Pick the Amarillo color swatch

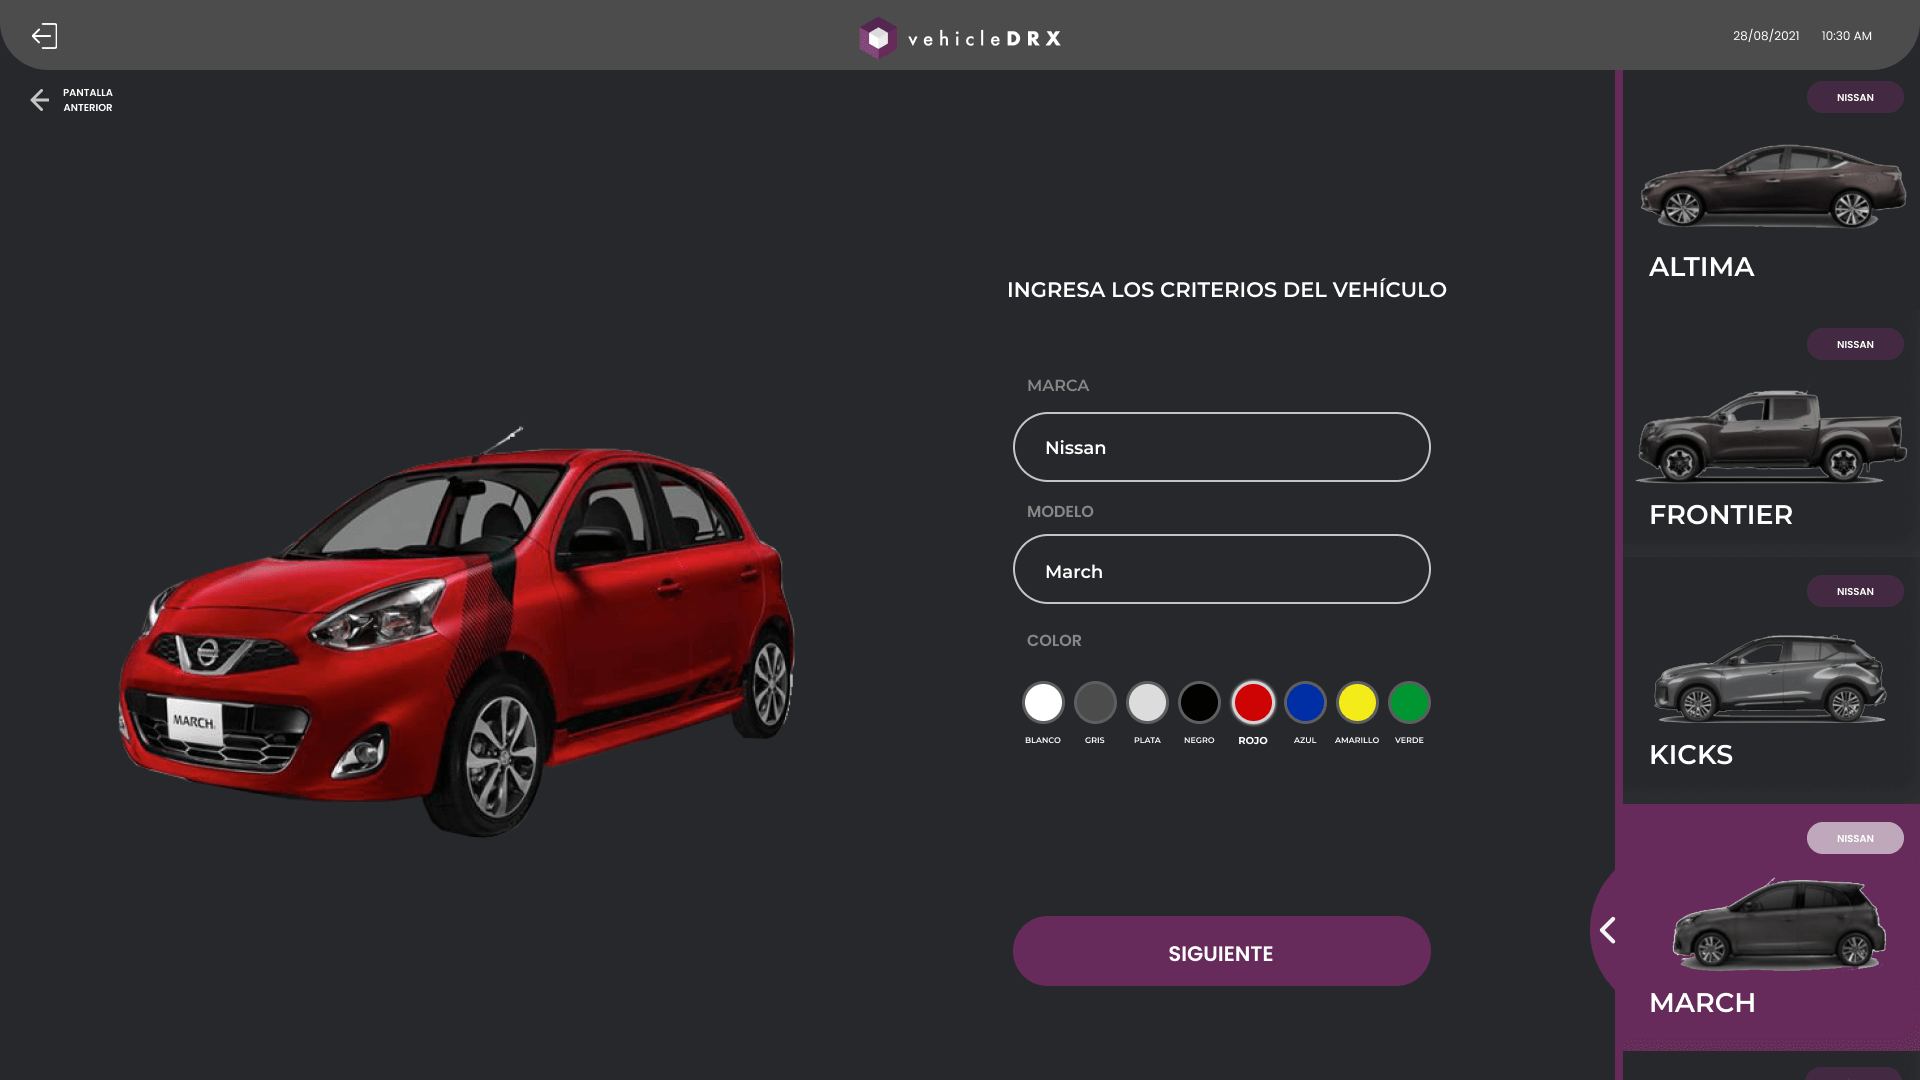coord(1357,703)
